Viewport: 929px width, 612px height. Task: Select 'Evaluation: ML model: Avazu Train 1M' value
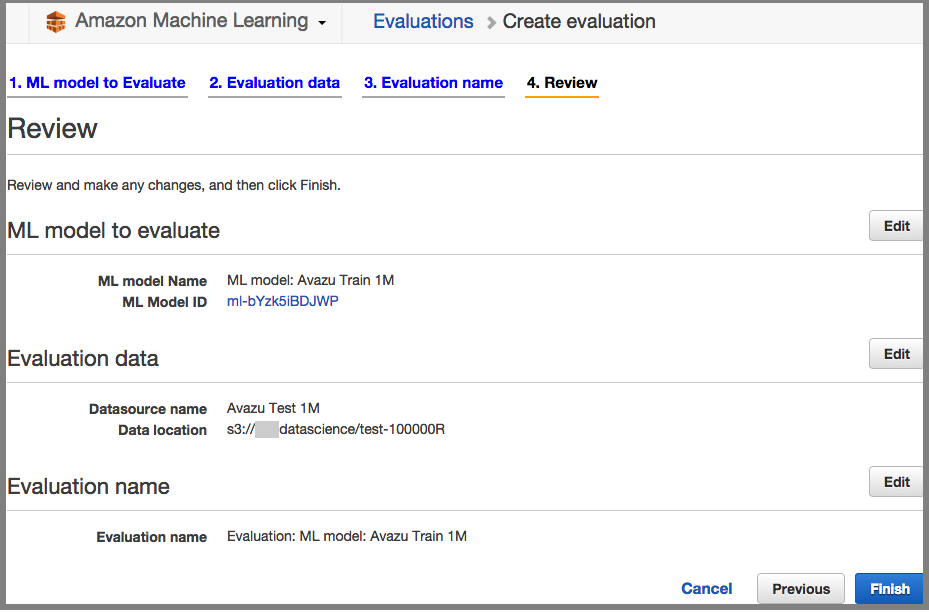[347, 536]
